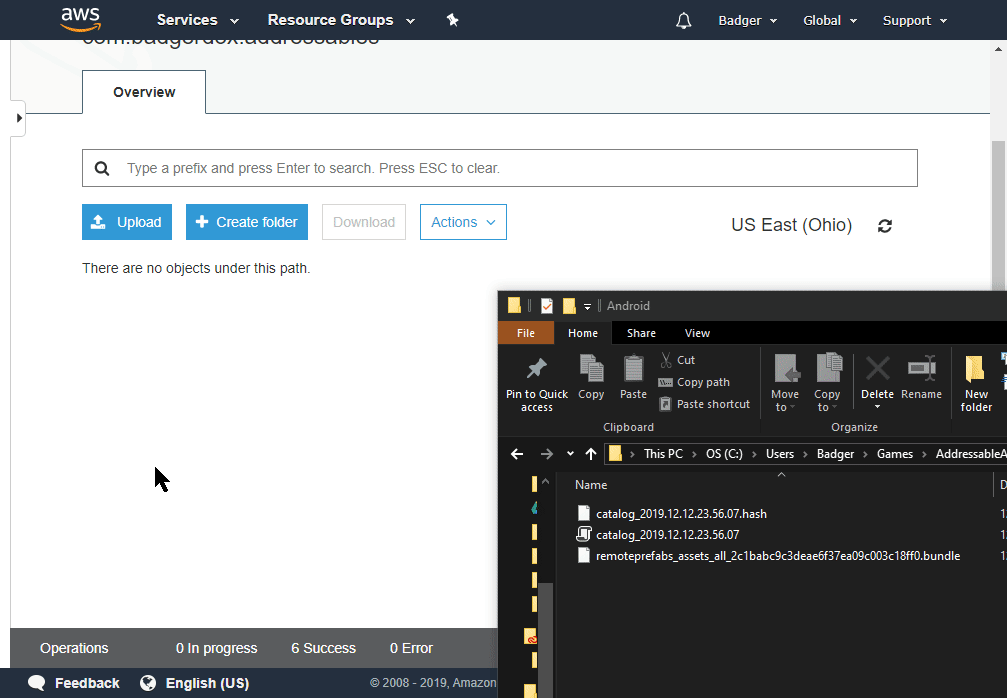Open the Move to ribbon button
This screenshot has width=1007, height=698.
tap(785, 383)
